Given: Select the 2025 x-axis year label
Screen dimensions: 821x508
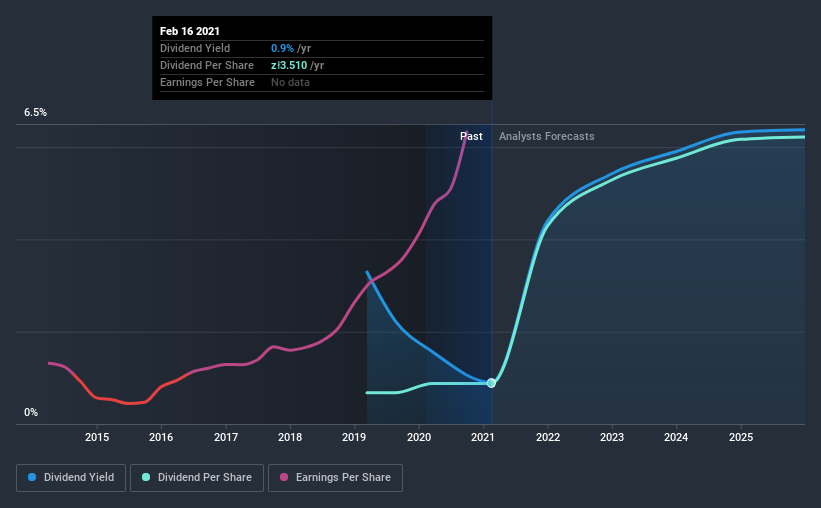Looking at the screenshot, I should pyautogui.click(x=741, y=437).
